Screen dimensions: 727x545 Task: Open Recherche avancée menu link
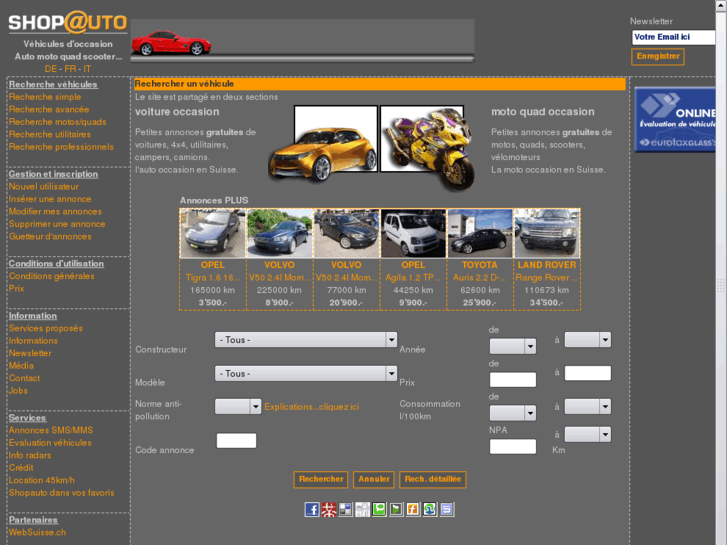pyautogui.click(x=49, y=109)
